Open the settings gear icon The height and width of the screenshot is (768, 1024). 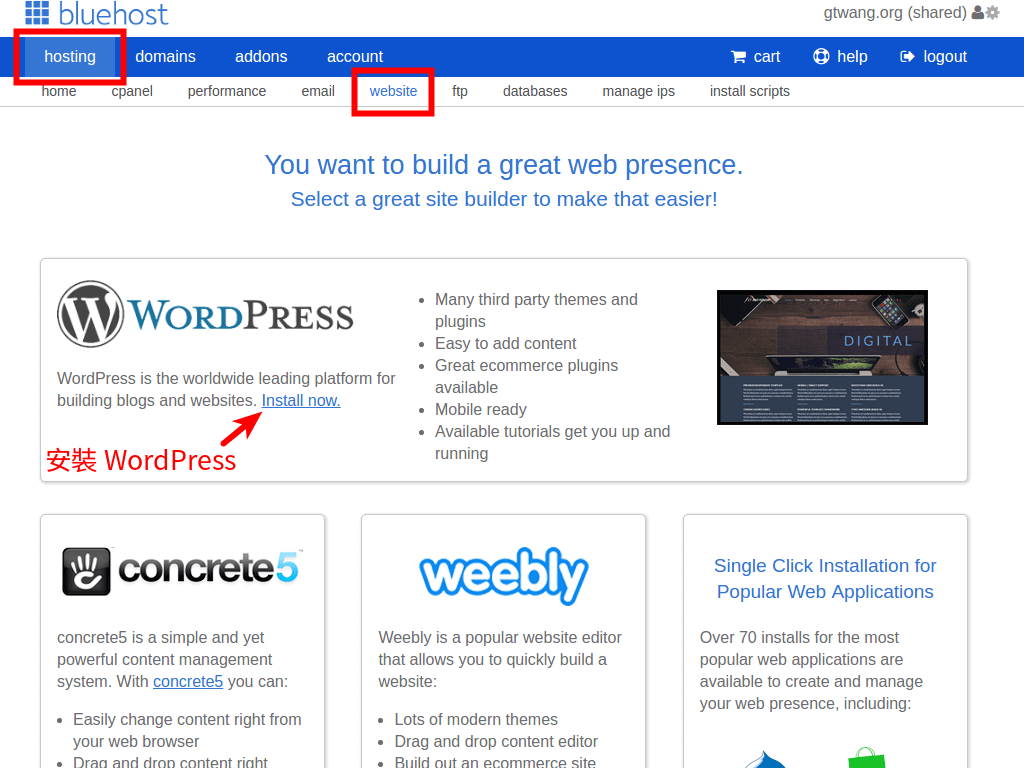click(x=992, y=13)
